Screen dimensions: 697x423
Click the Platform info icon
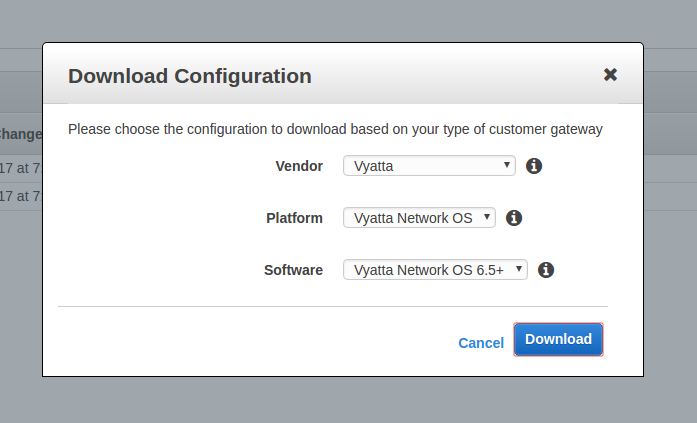(x=514, y=218)
